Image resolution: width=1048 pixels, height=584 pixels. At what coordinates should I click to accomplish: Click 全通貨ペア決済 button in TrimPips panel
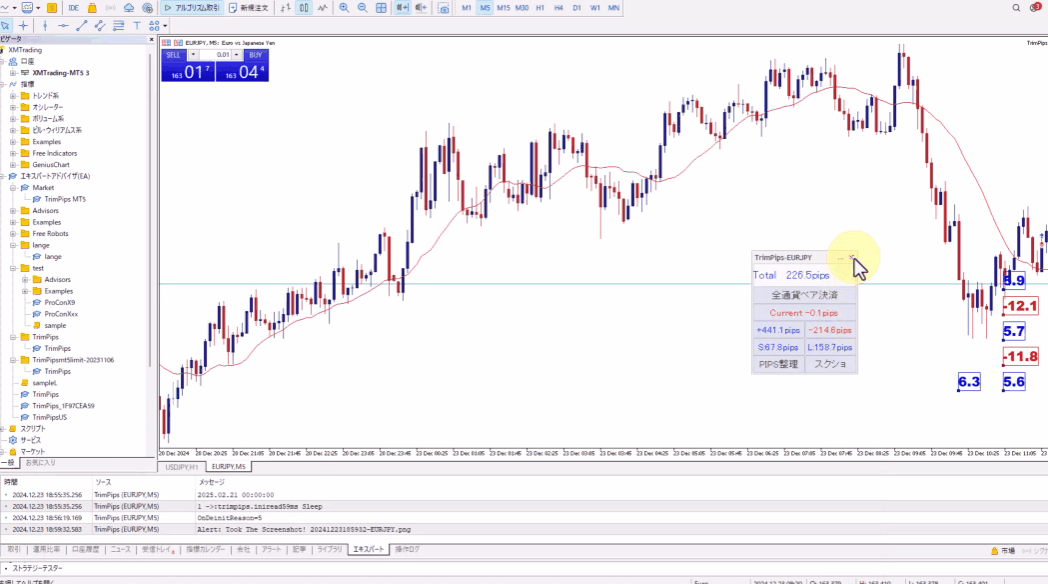[x=804, y=295]
